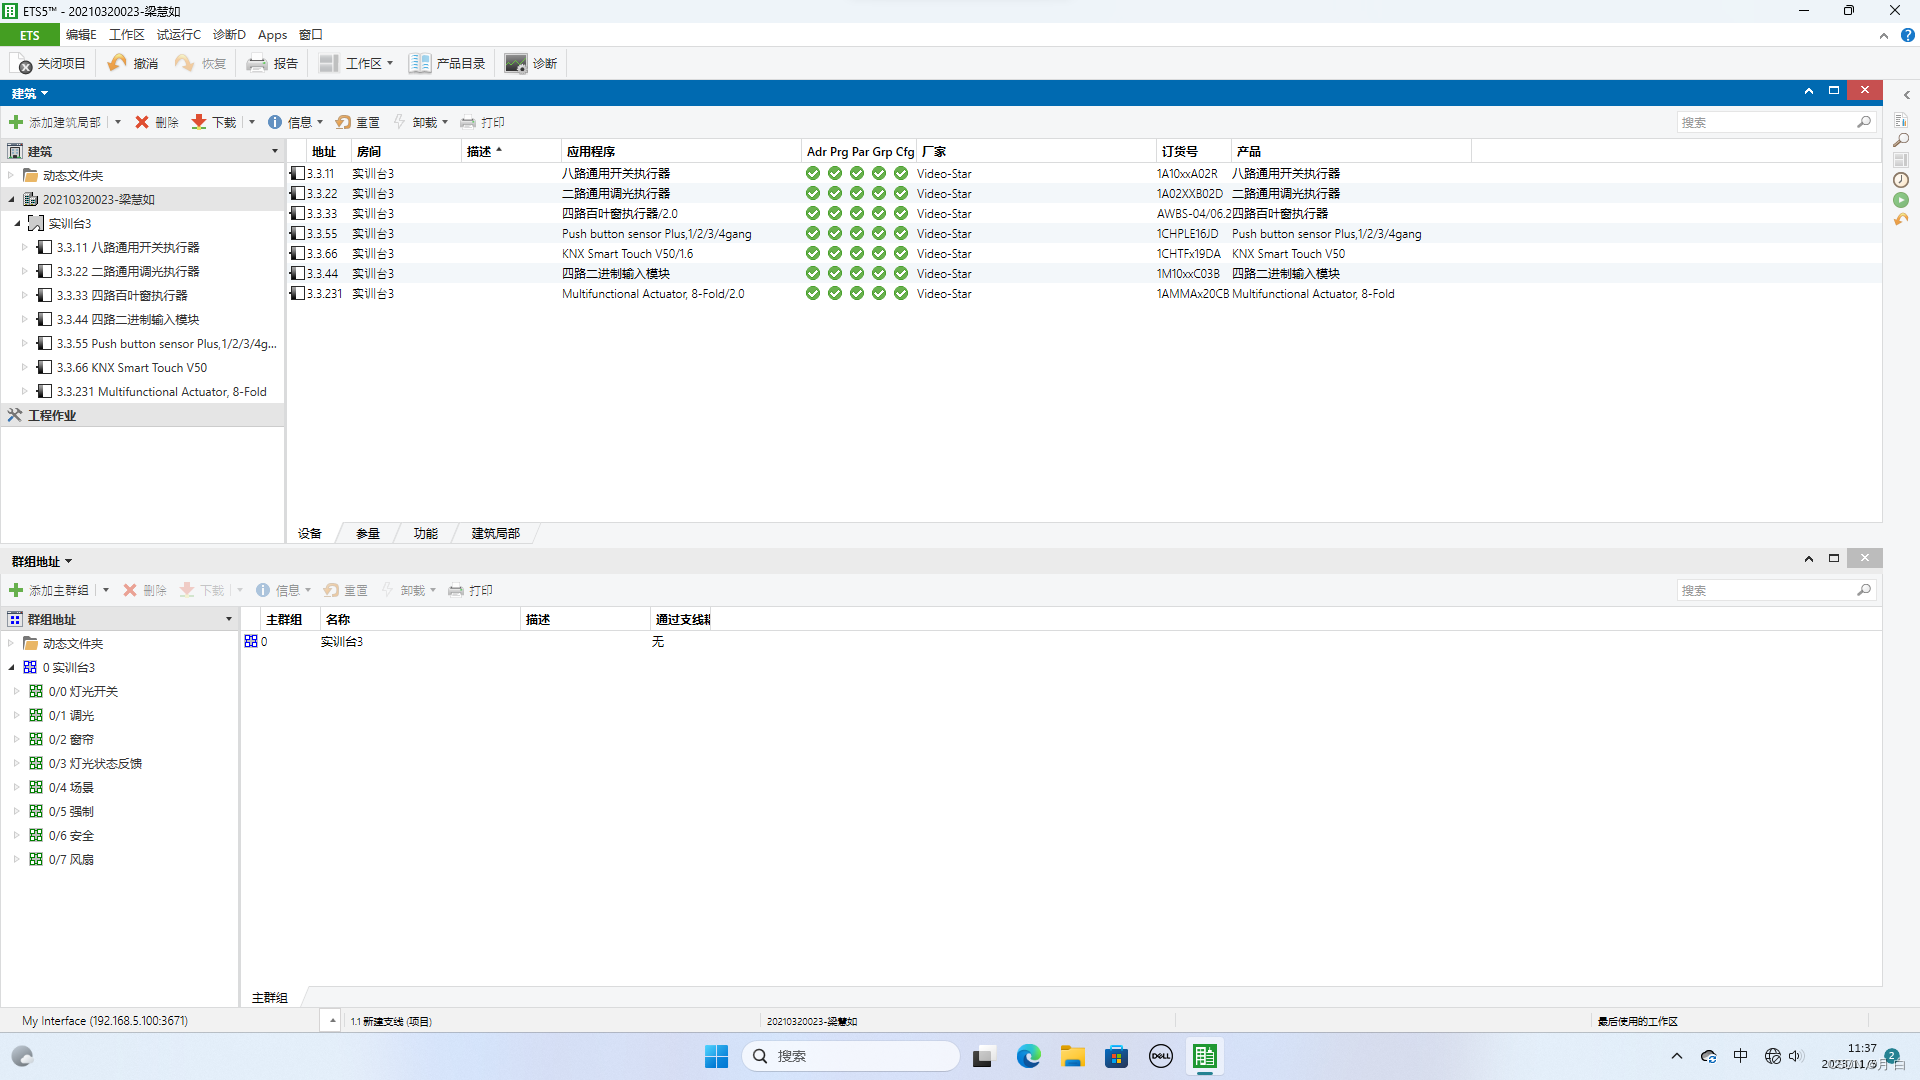The width and height of the screenshot is (1920, 1080).
Task: Switch to the 建筑局部 tab
Action: coord(496,533)
